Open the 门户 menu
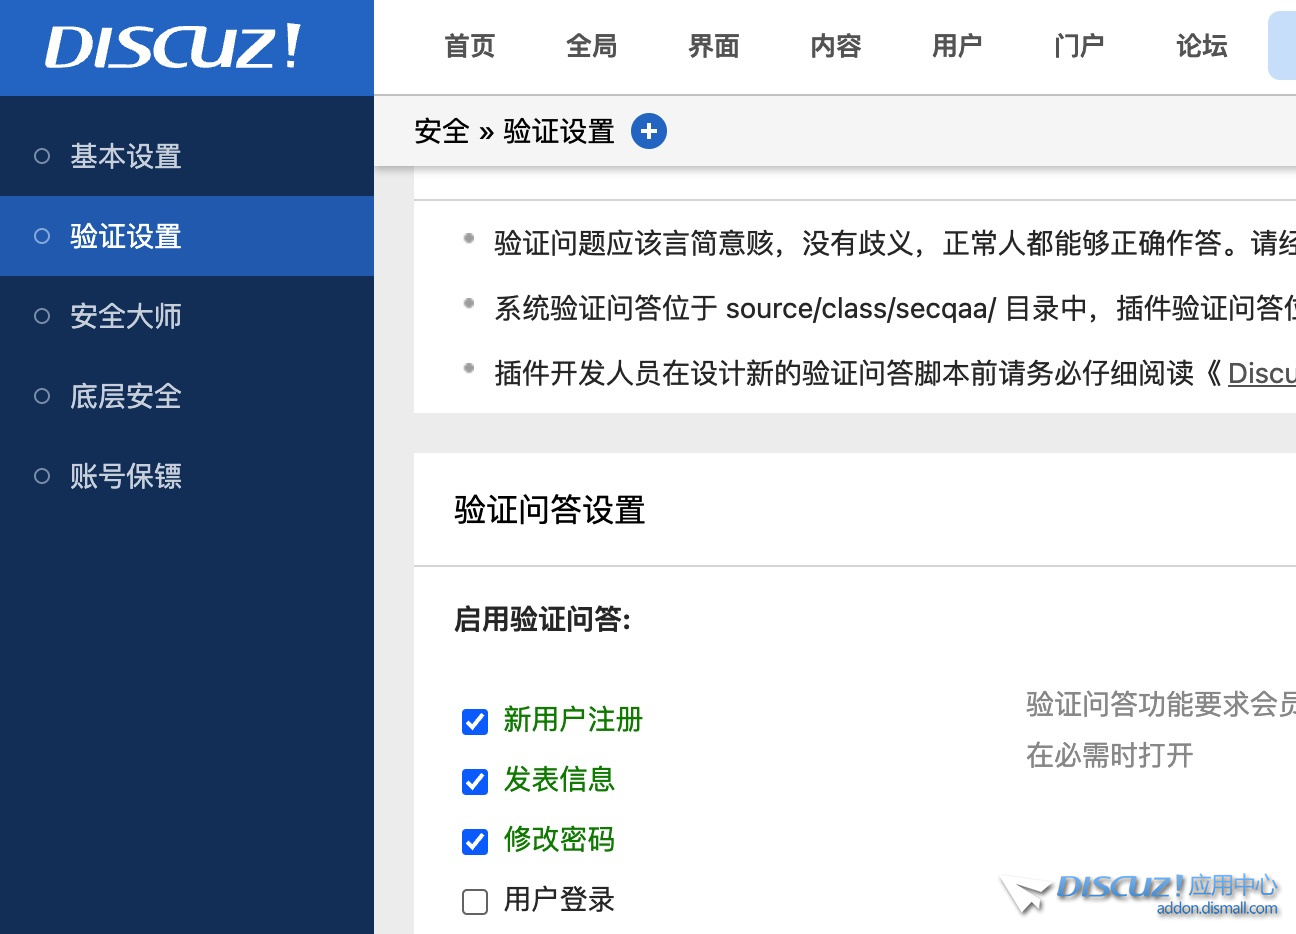 (1079, 46)
